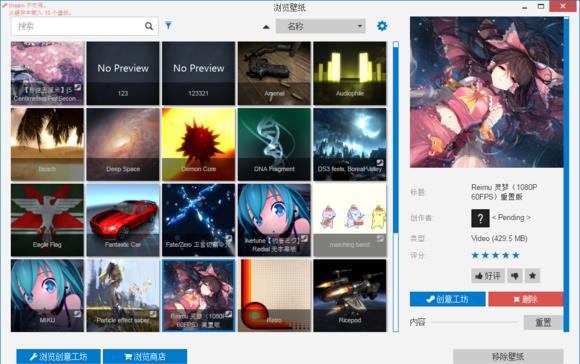Click the favorite star button
This screenshot has width=580, height=364.
[x=532, y=276]
